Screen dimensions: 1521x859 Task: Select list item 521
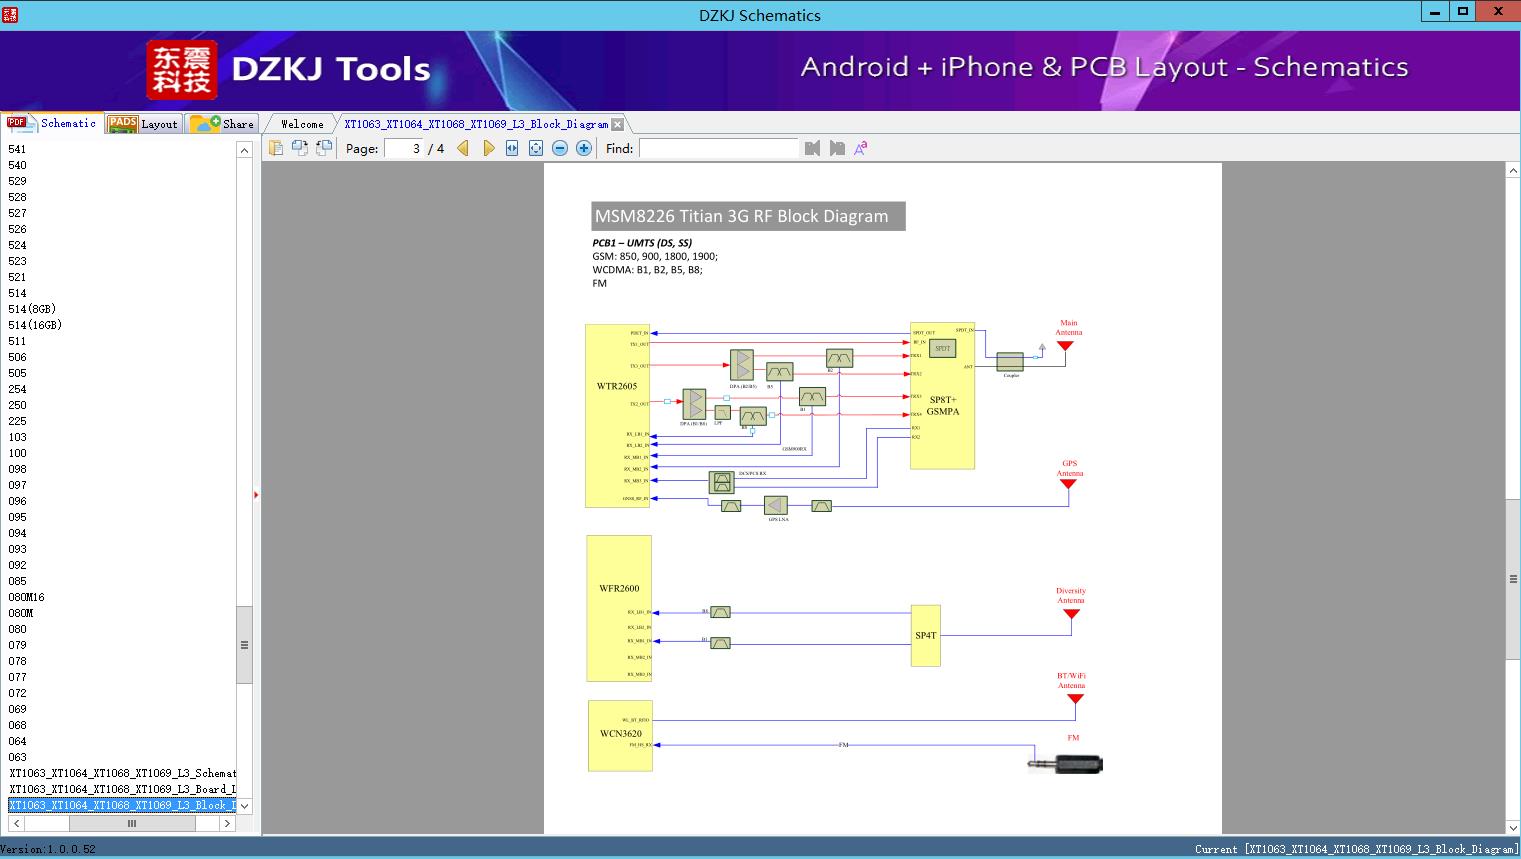point(17,277)
